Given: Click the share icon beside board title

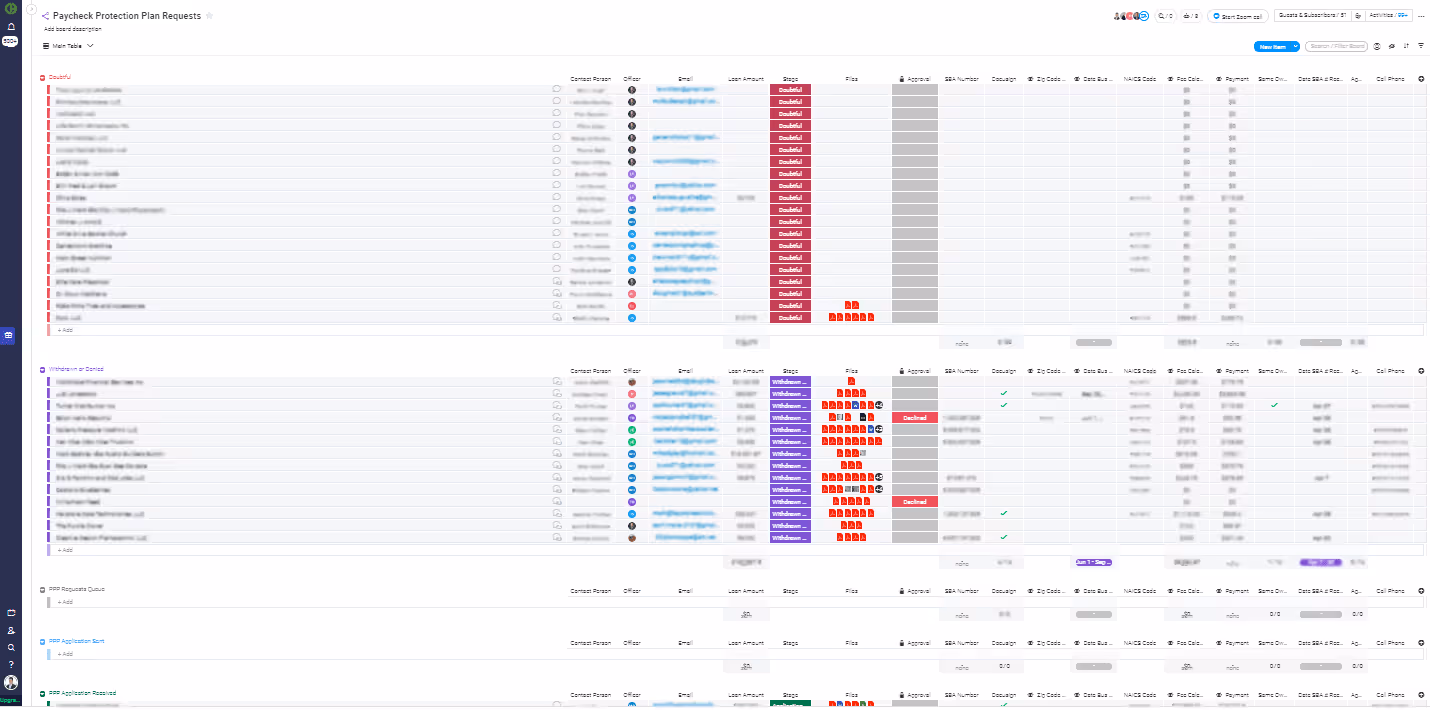Looking at the screenshot, I should point(46,16).
